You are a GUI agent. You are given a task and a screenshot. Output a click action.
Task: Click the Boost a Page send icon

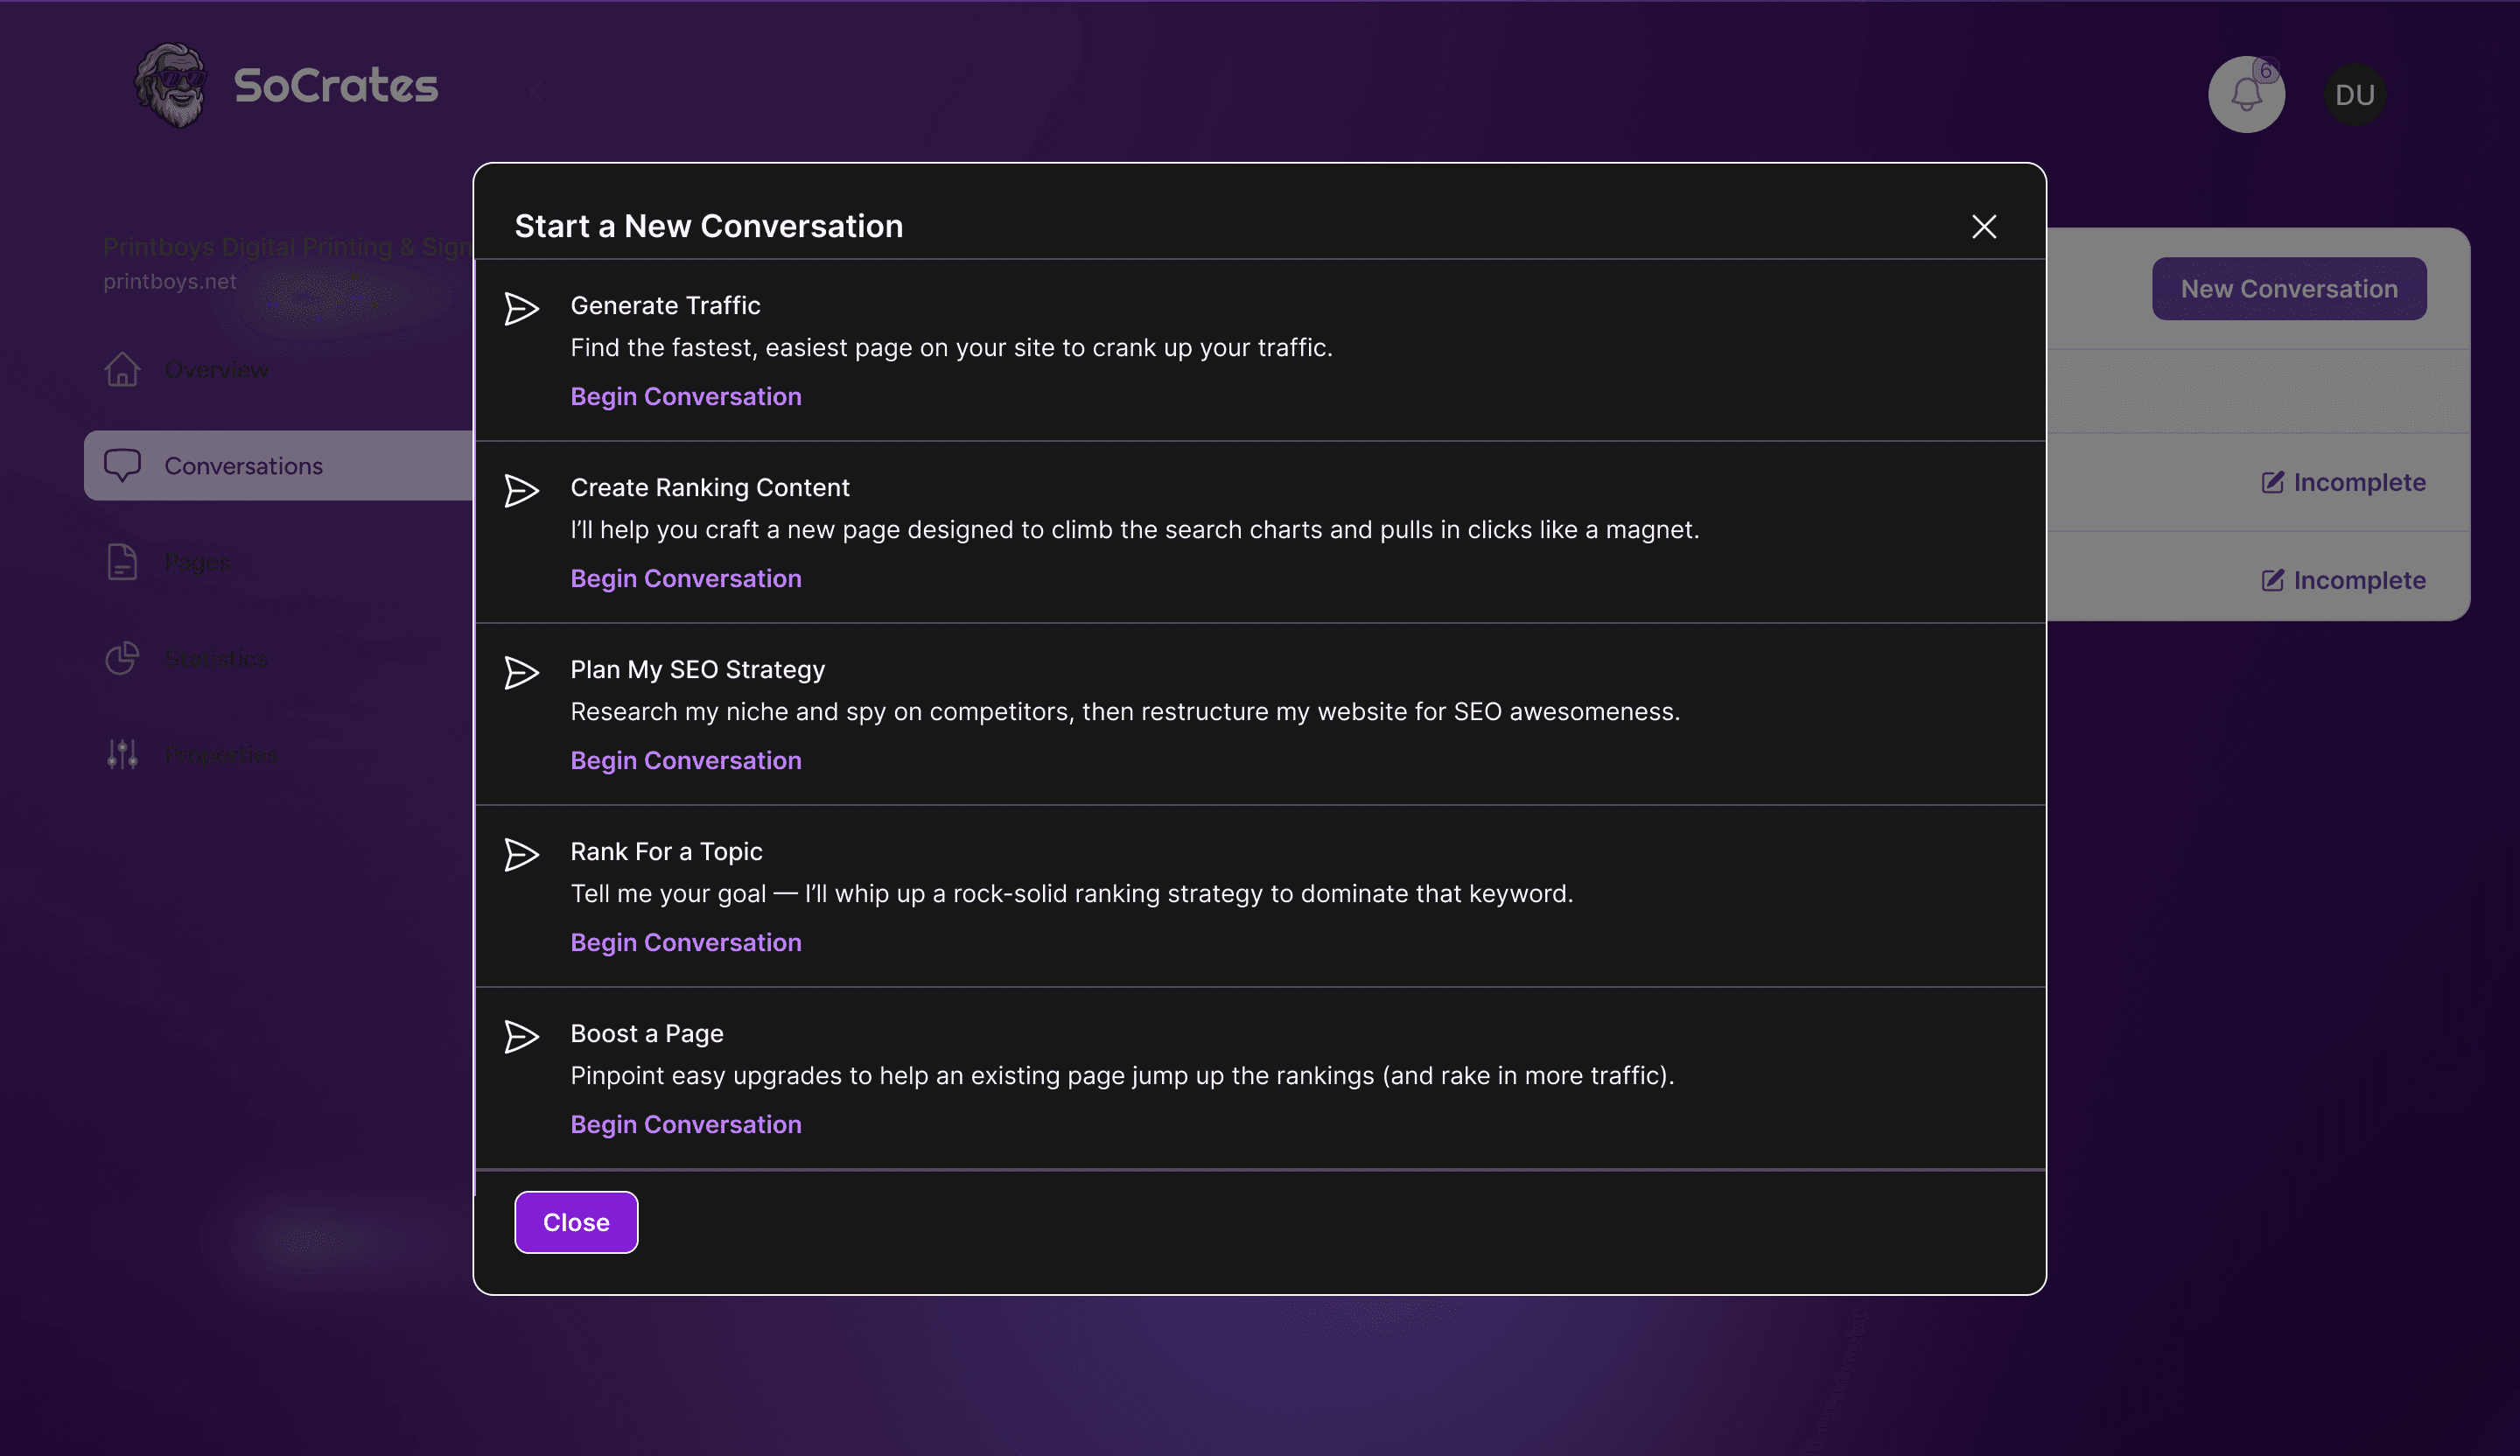pos(521,1037)
